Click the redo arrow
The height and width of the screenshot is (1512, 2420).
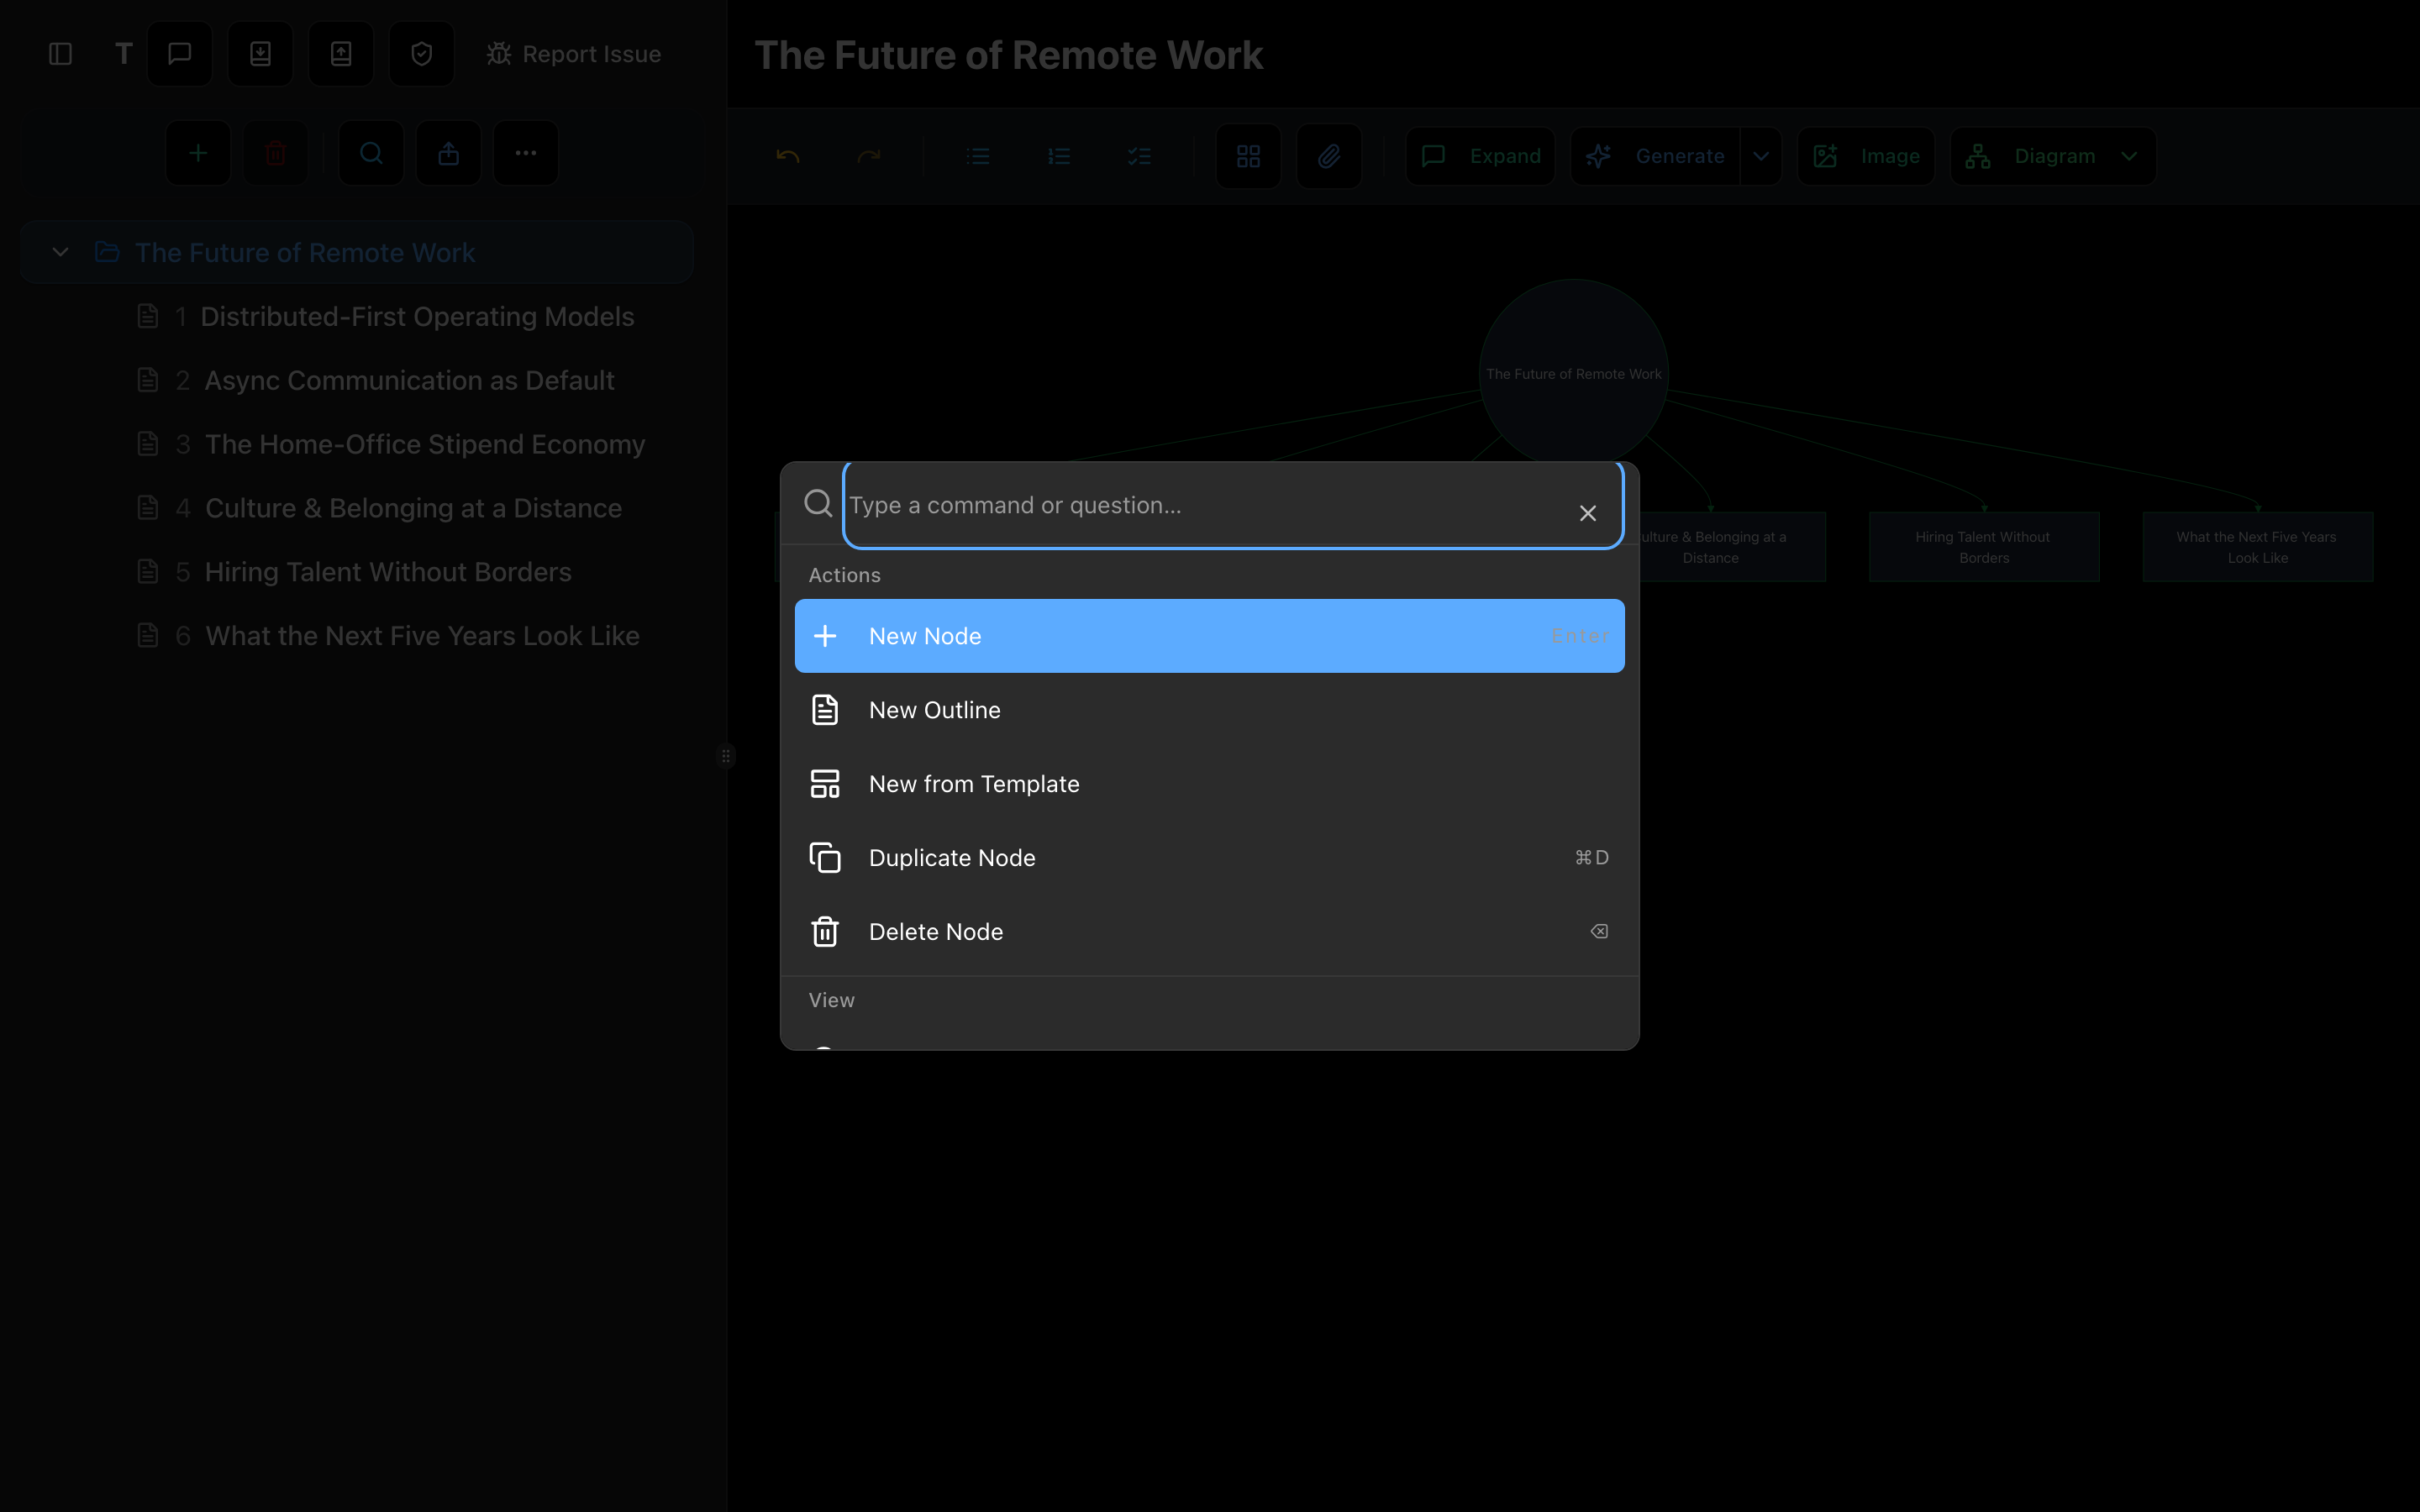pos(869,156)
